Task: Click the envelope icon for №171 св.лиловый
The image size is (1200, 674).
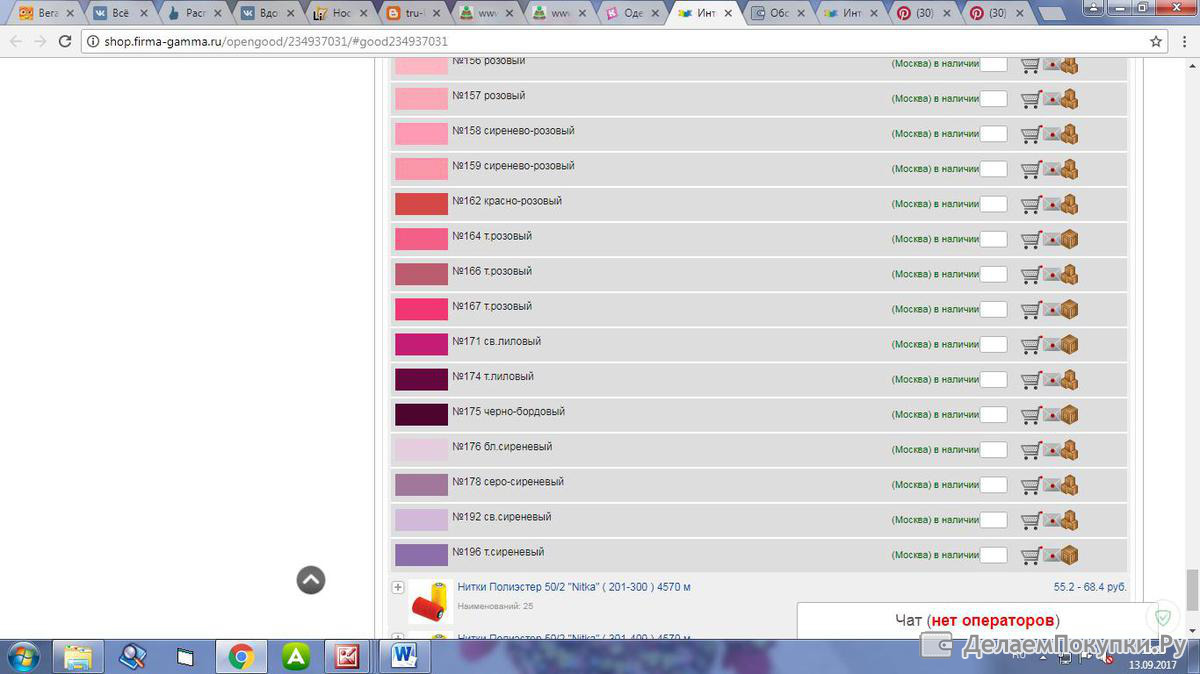Action: click(1051, 344)
